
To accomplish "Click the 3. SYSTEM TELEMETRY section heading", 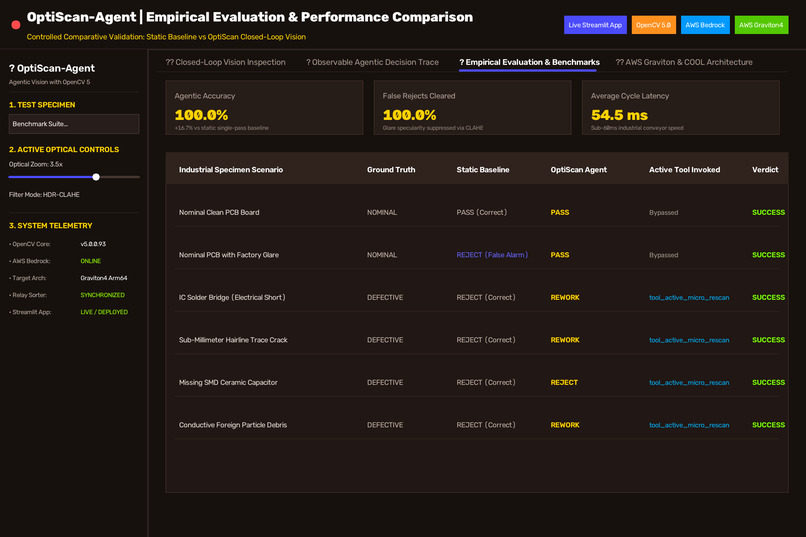I will [x=50, y=226].
